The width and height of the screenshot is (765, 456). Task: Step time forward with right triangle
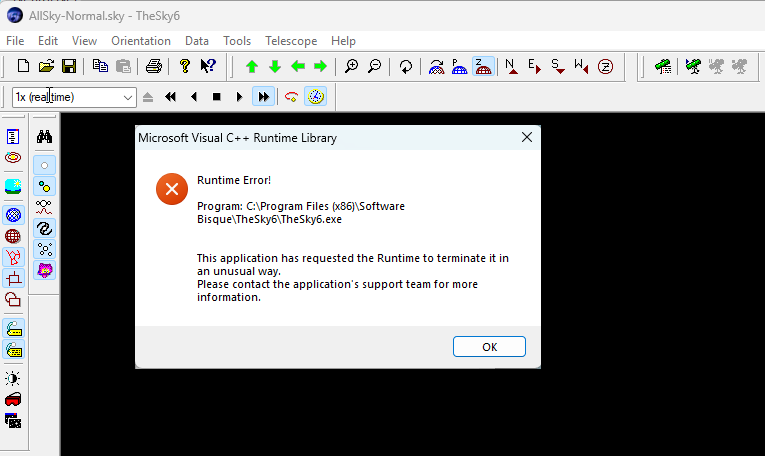(239, 97)
